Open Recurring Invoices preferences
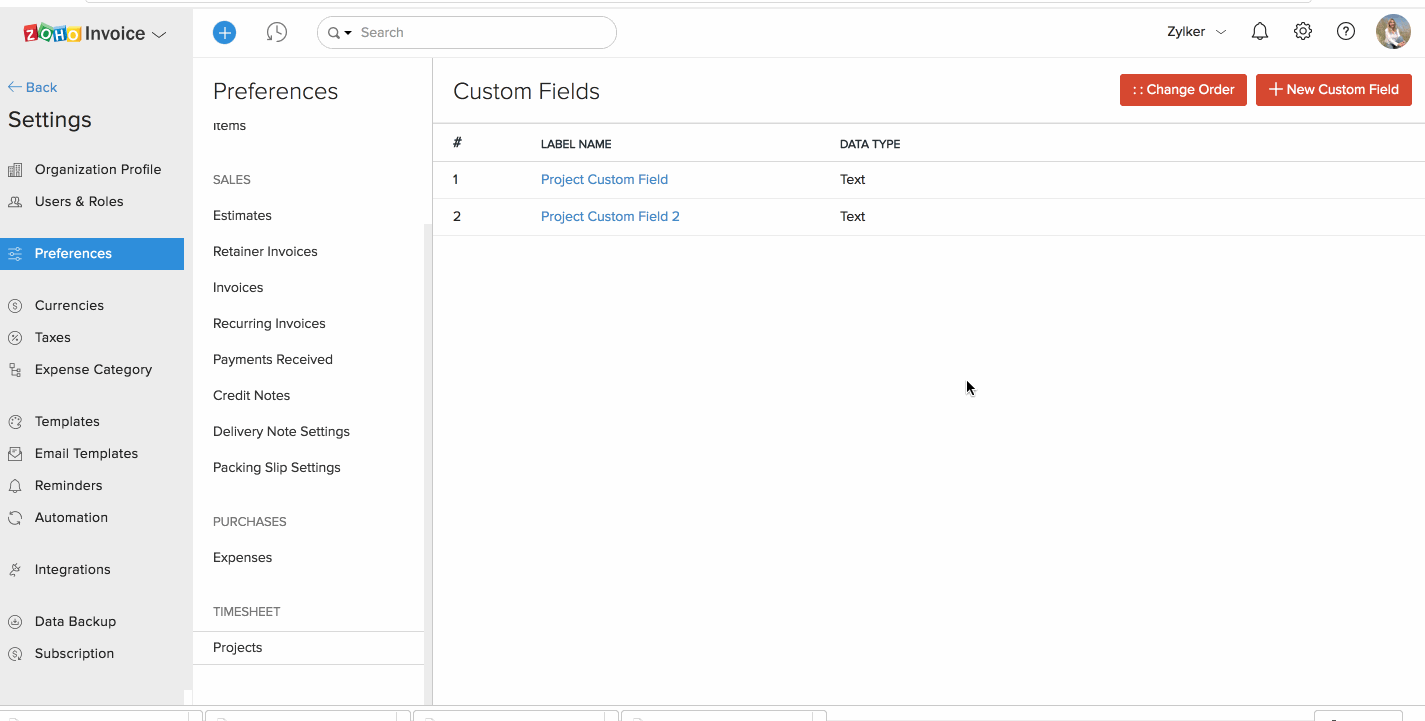The image size is (1425, 721). (269, 324)
